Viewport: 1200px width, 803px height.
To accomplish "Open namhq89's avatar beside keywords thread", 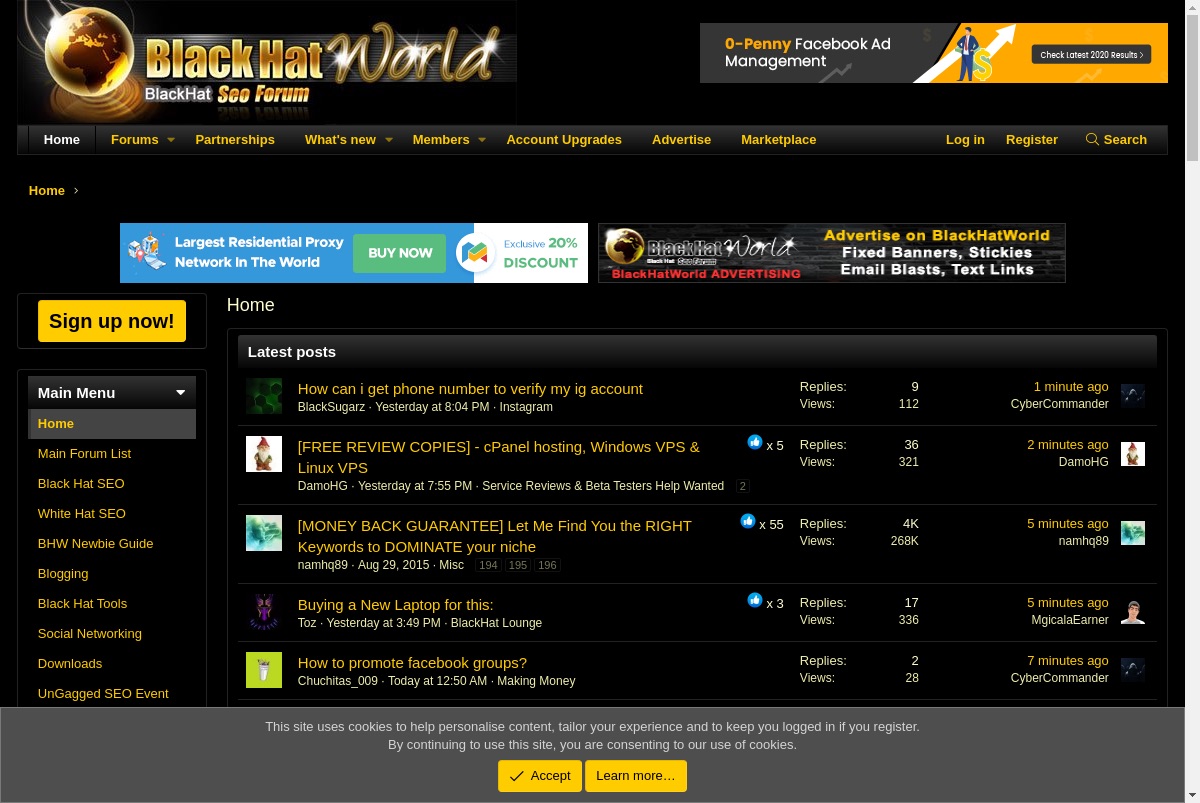I will tap(264, 533).
